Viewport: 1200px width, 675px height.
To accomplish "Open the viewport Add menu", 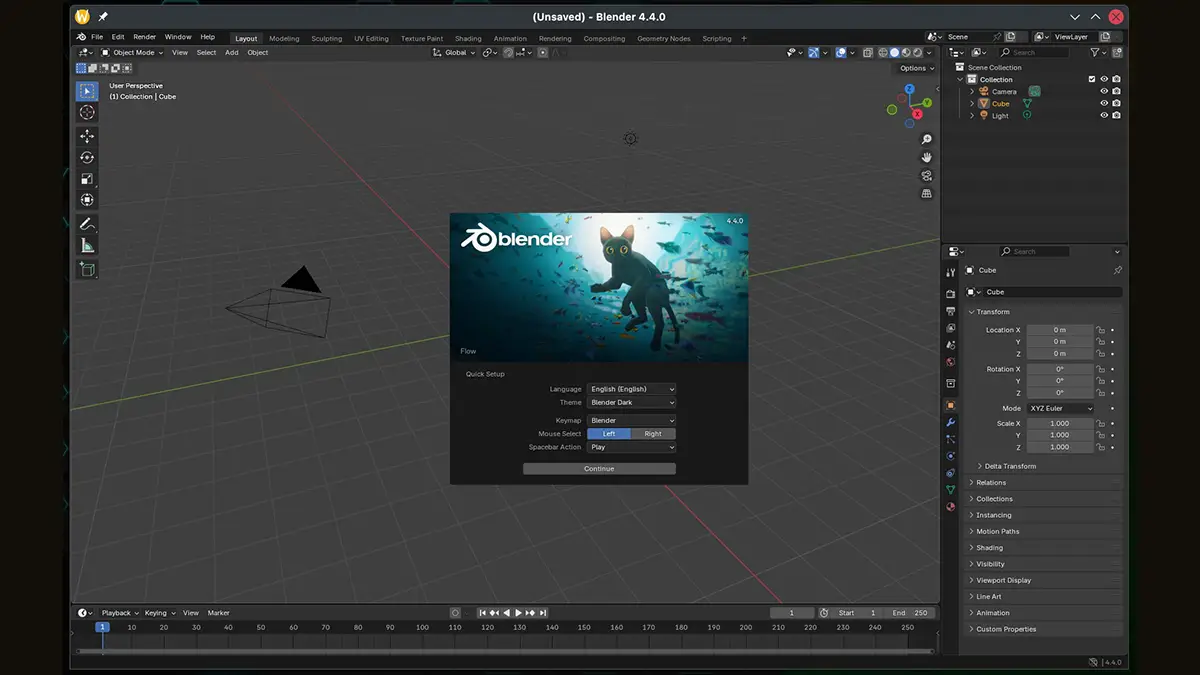I will pos(231,52).
